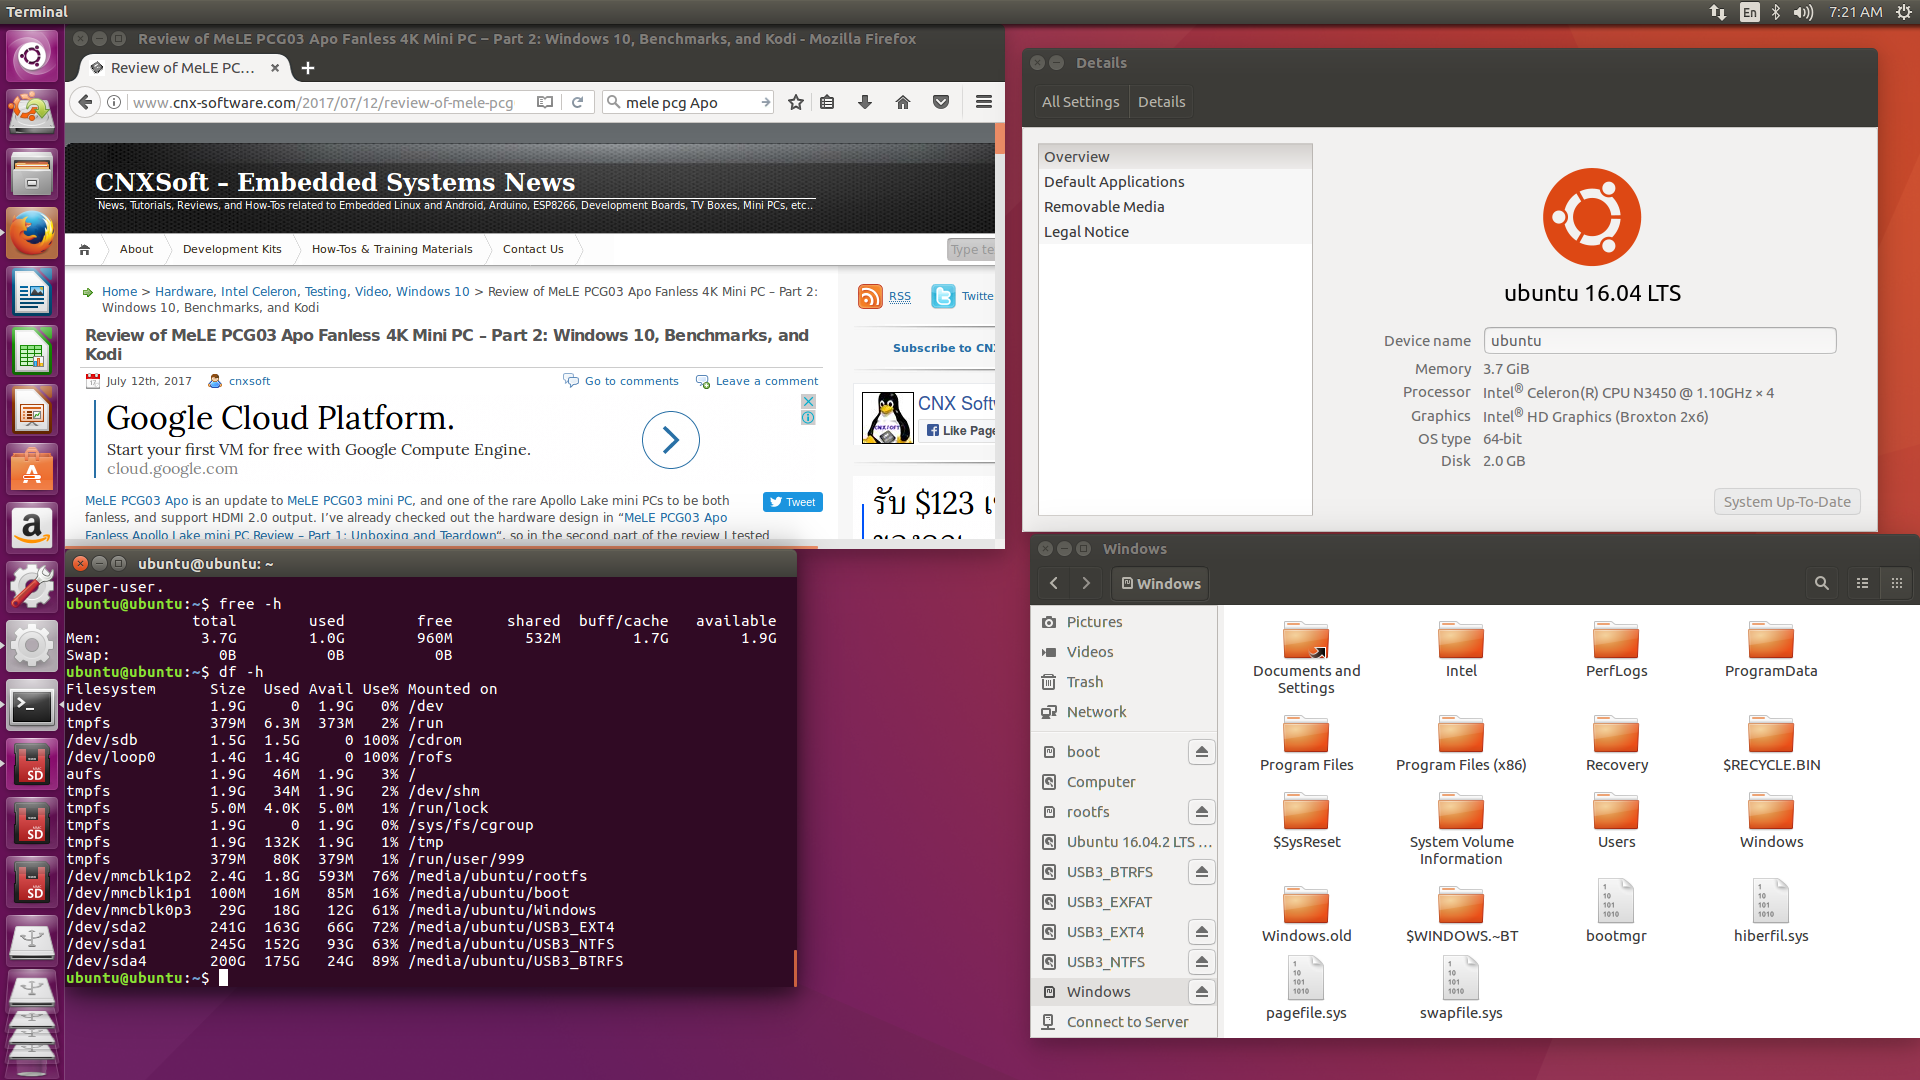Screen dimensions: 1920x1080
Task: Close the Review of MeLE Firefox tab
Action: pyautogui.click(x=275, y=68)
